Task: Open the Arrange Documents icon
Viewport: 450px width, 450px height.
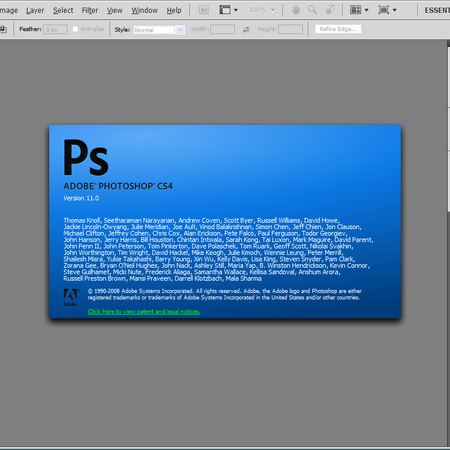Action: (356, 10)
